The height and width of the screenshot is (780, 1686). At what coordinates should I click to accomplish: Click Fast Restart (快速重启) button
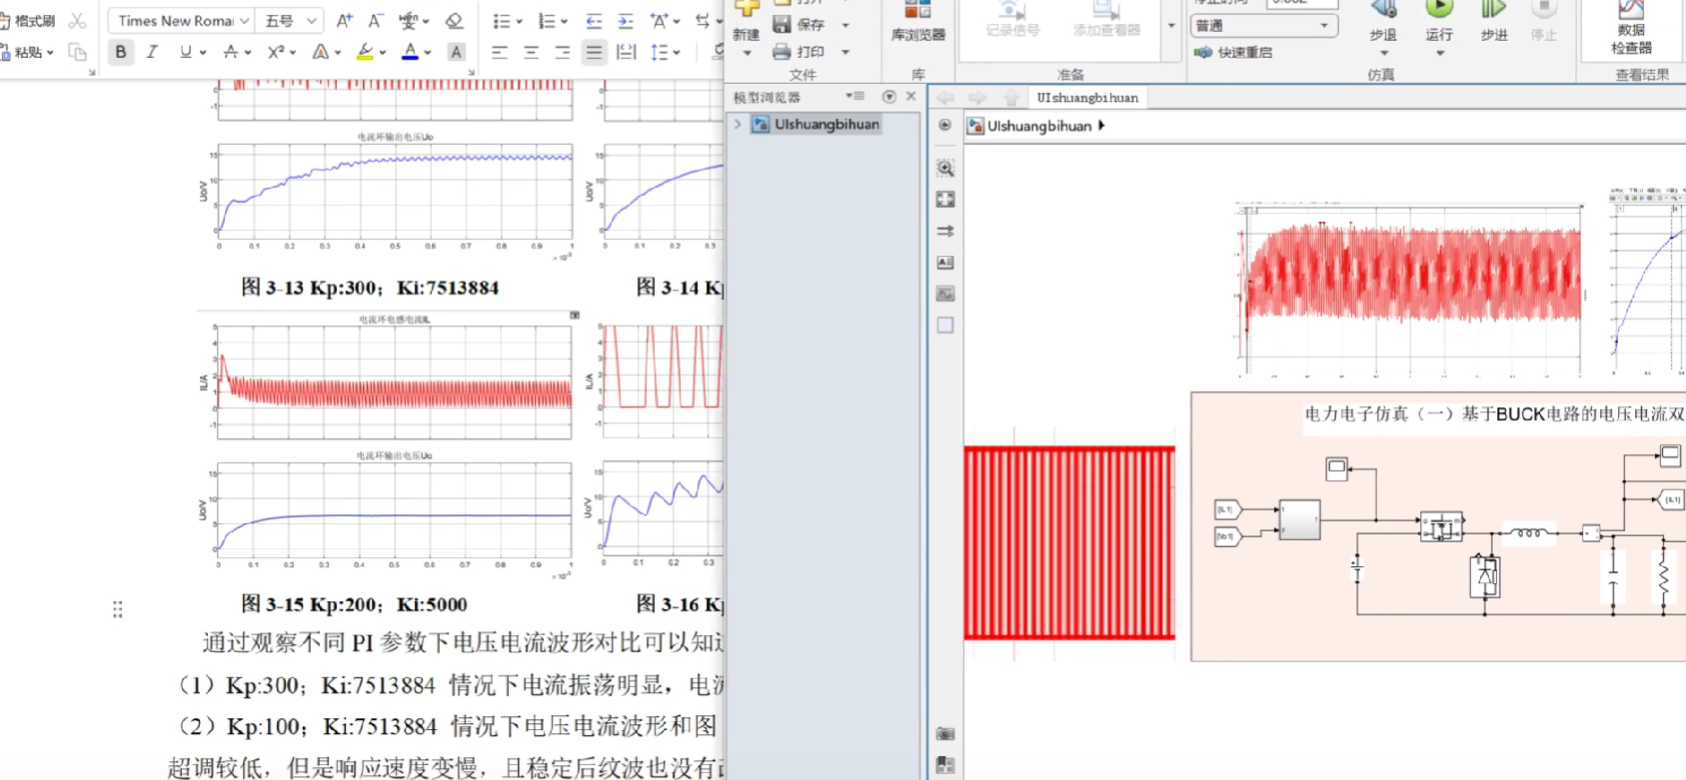[x=1235, y=52]
